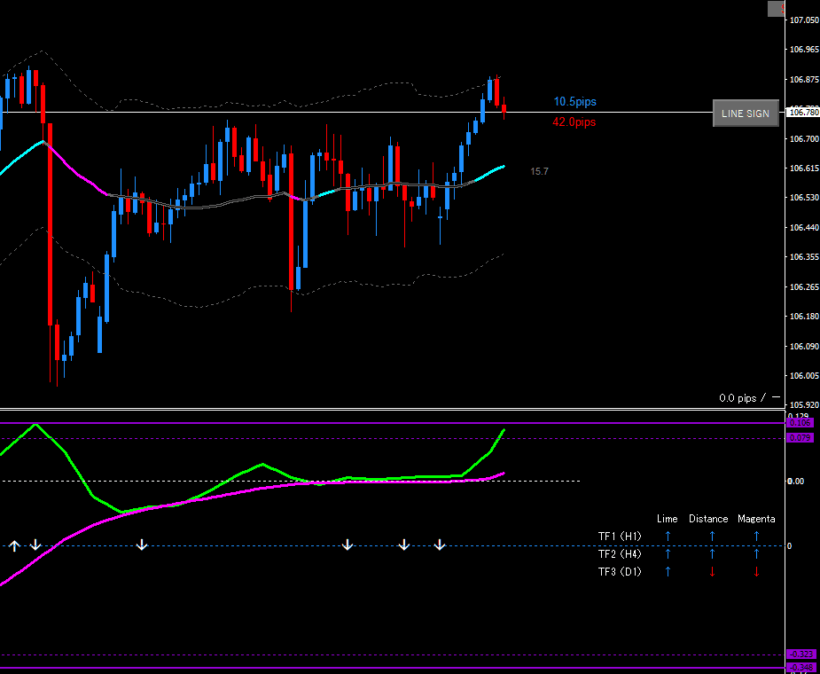The width and height of the screenshot is (820, 674).
Task: Click the highlighted 106.780 price label
Action: [x=803, y=112]
